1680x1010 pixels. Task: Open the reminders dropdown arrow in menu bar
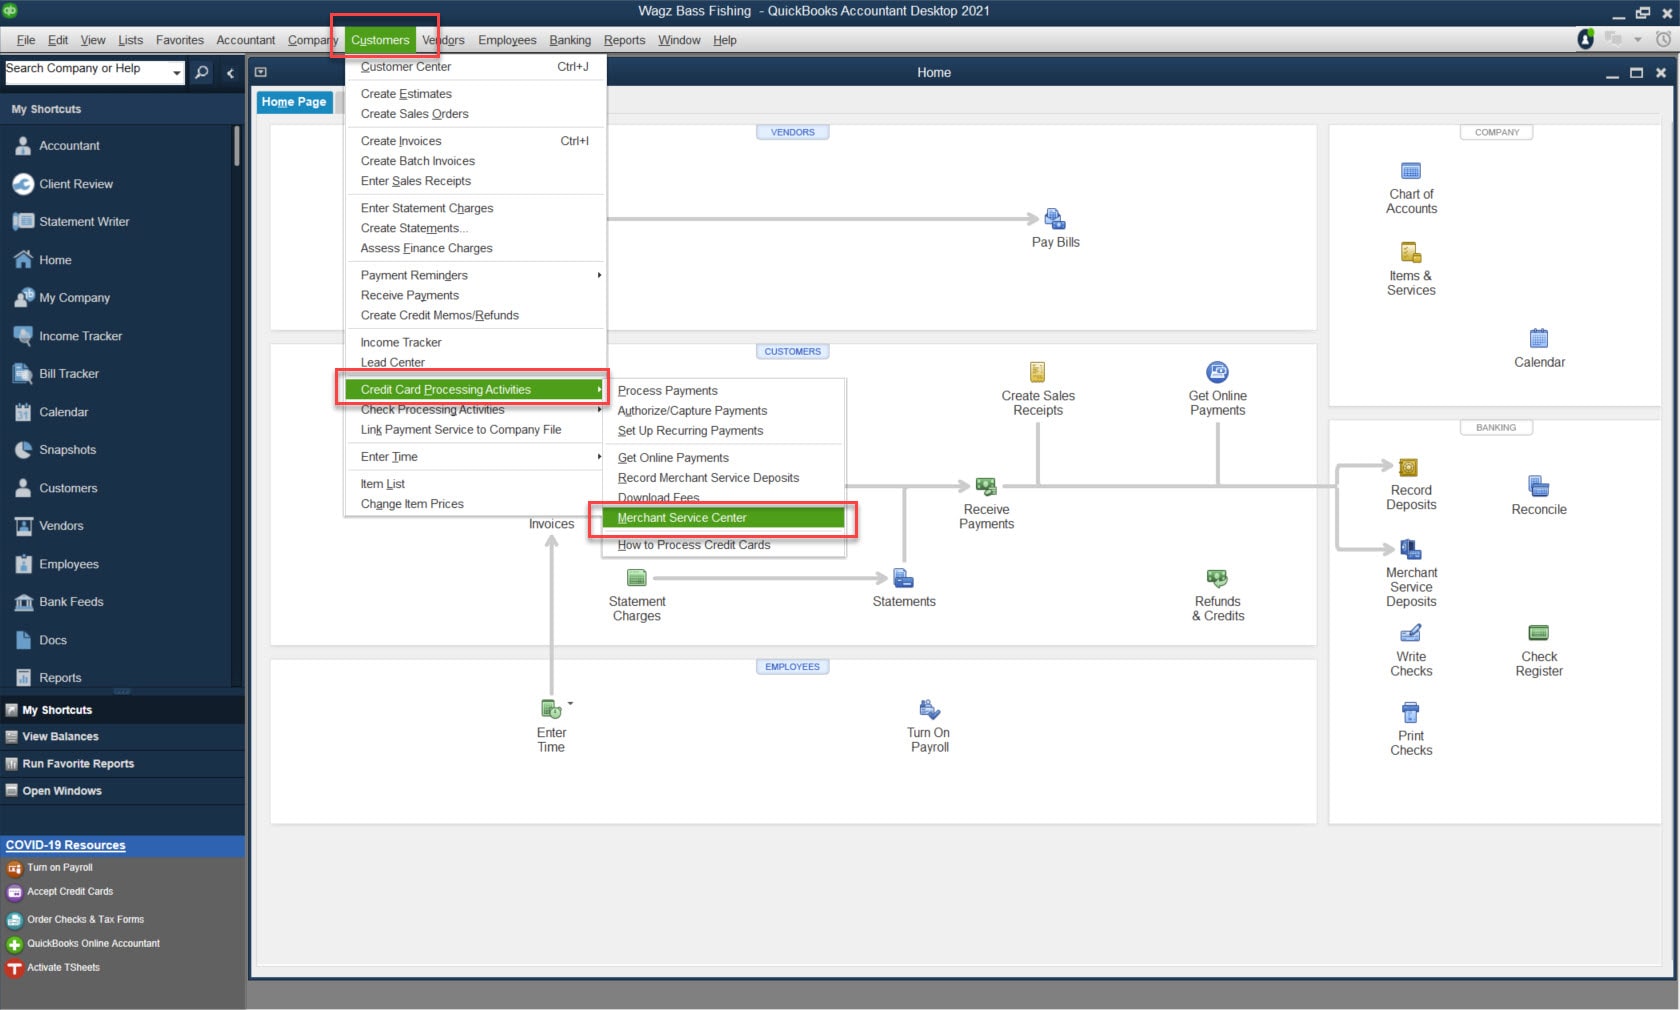click(1638, 39)
